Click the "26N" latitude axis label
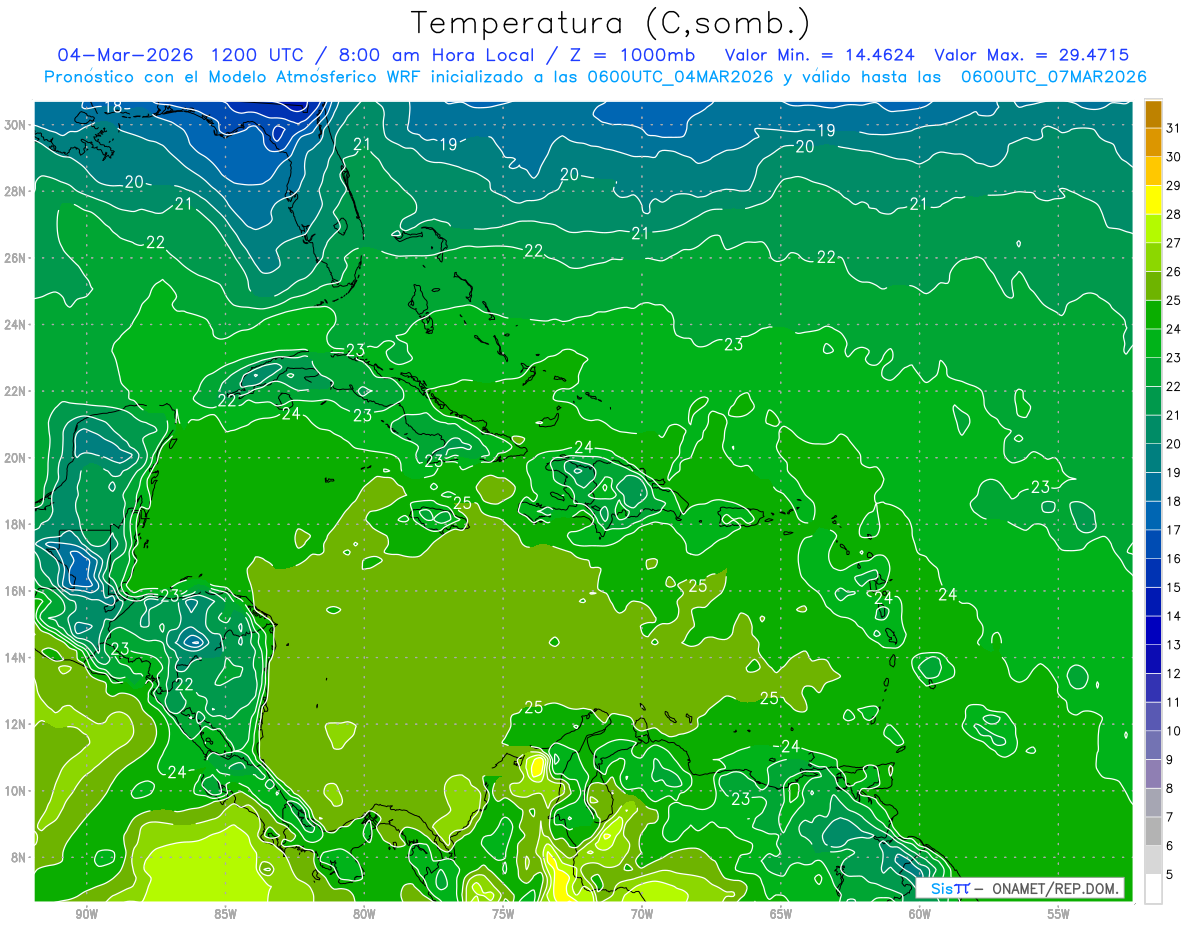The image size is (1200, 927). coord(15,258)
